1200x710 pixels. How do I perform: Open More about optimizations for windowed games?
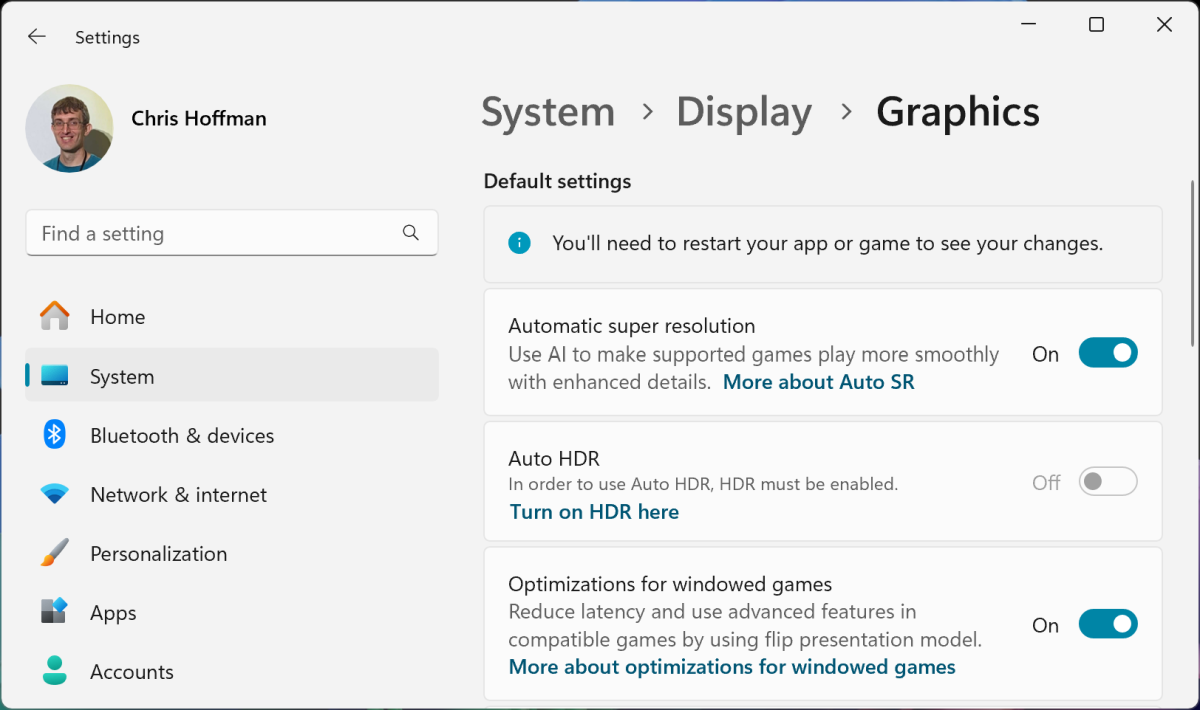[x=732, y=667]
